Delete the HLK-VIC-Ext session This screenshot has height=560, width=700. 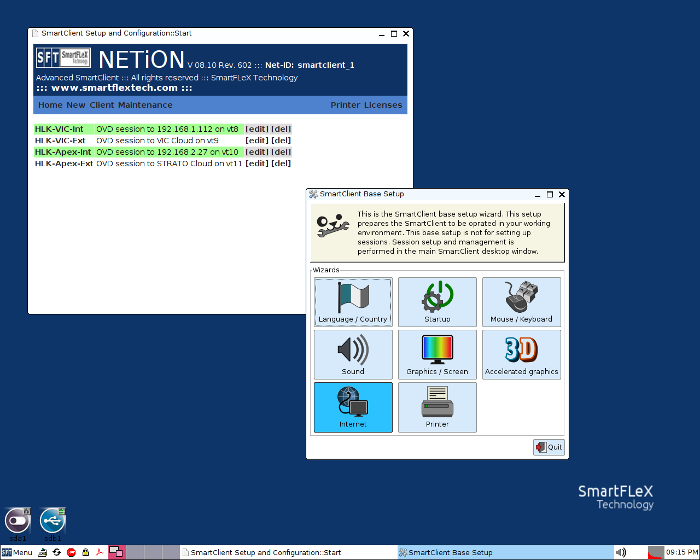pos(281,140)
